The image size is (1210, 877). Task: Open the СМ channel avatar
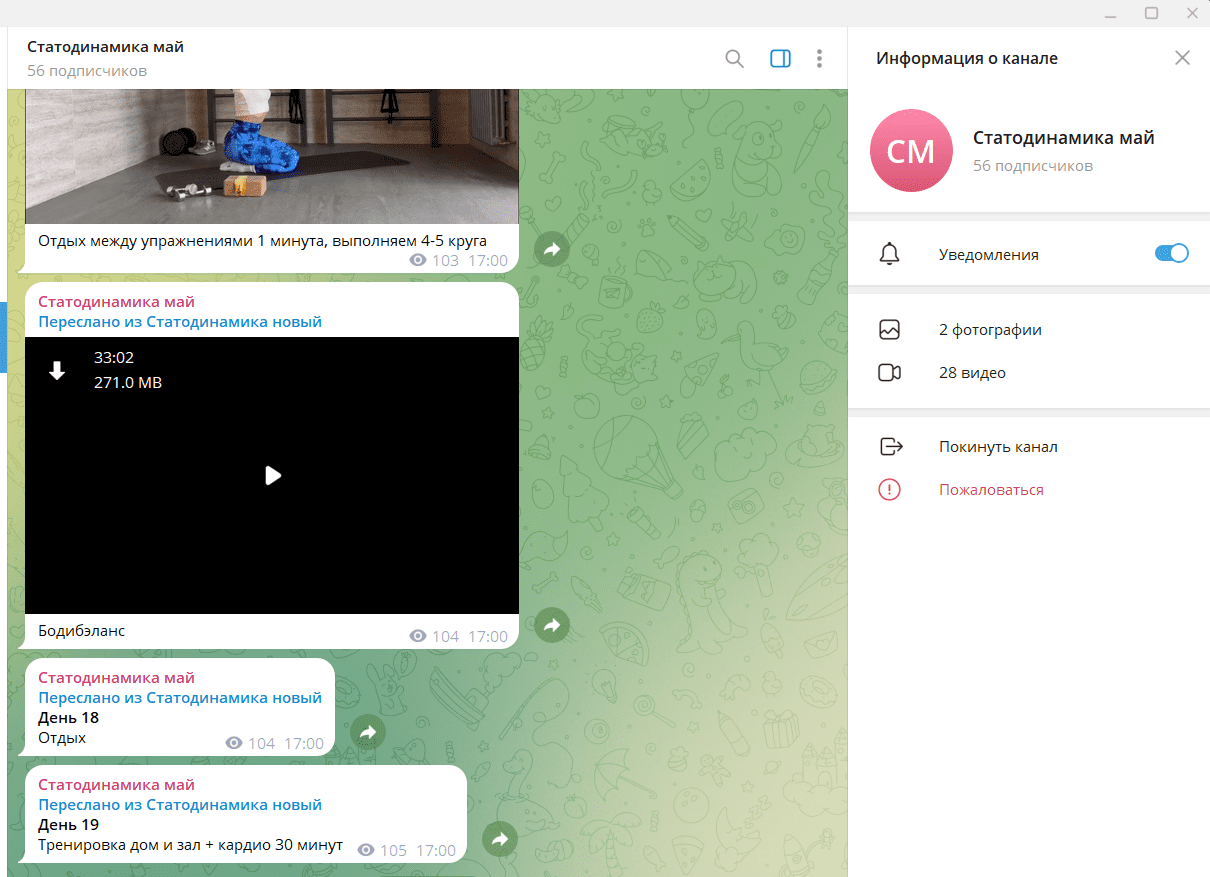(911, 151)
